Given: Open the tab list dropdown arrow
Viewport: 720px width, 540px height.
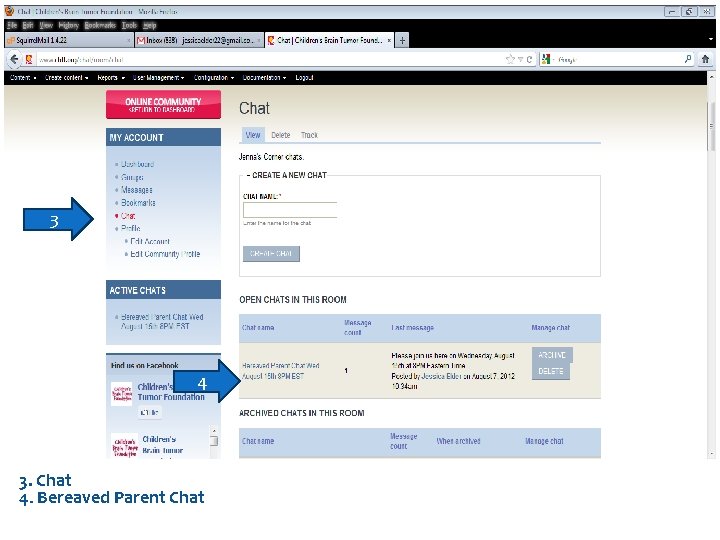Looking at the screenshot, I should 711,39.
